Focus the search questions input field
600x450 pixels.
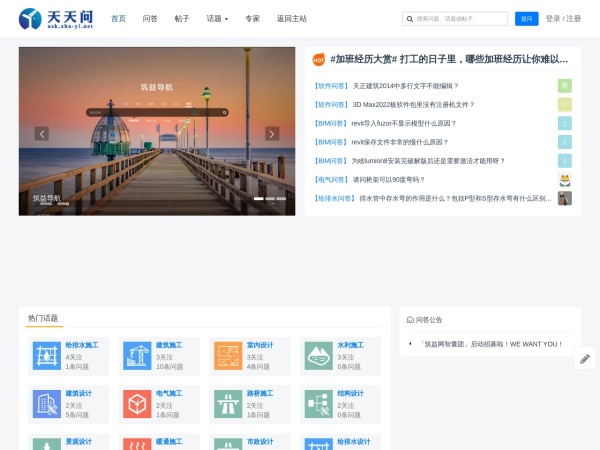click(x=455, y=19)
